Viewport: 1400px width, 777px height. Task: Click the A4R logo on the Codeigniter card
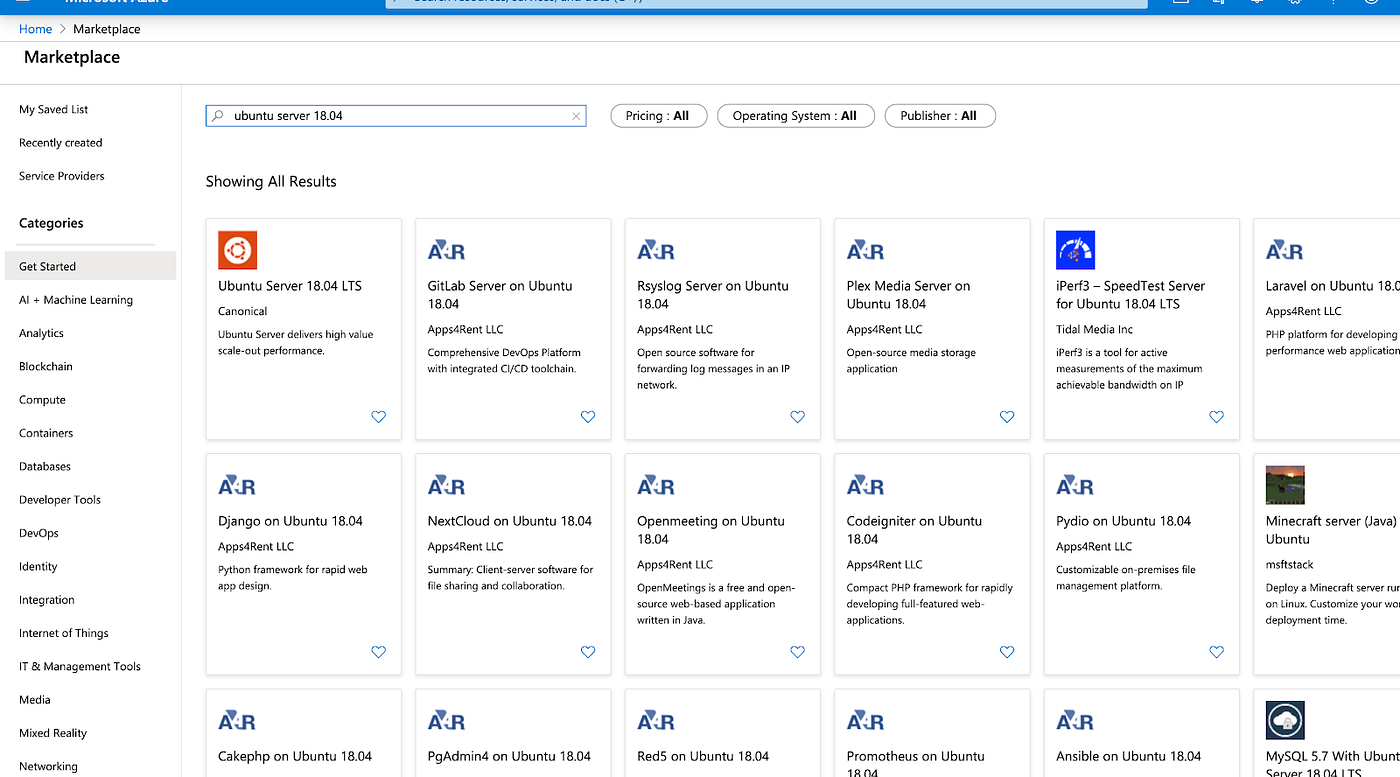click(x=866, y=486)
